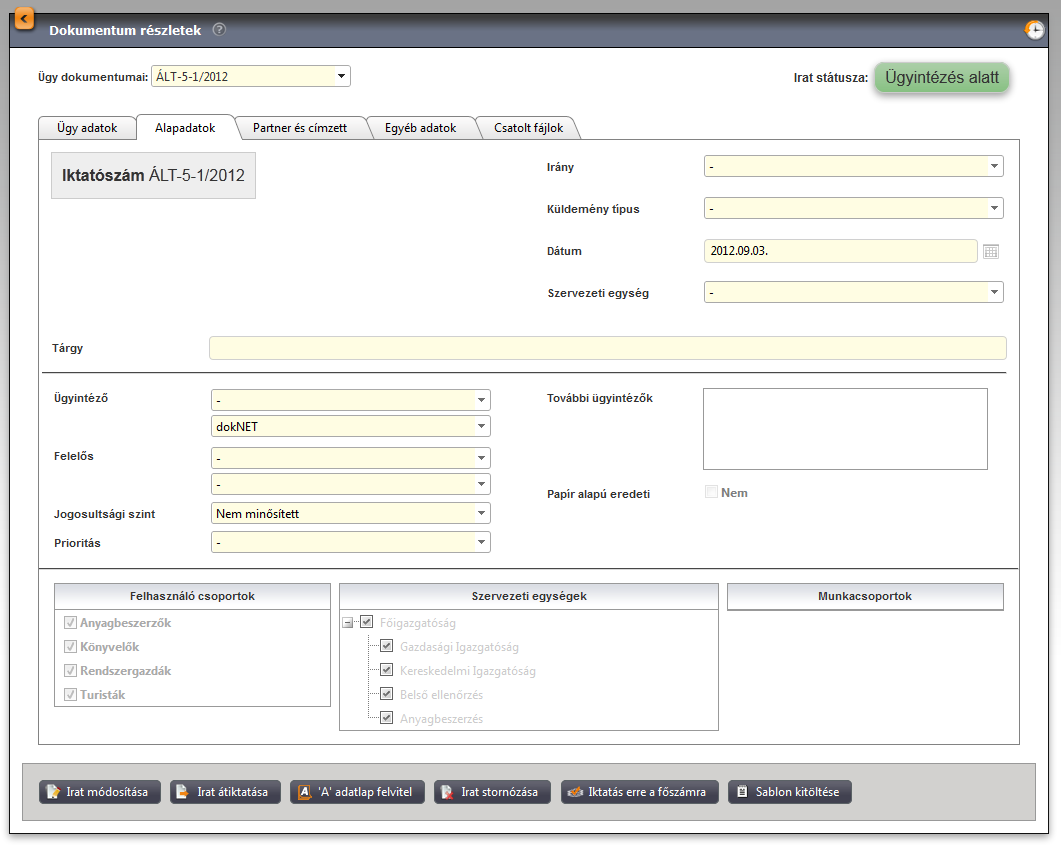Click the 'A' adatlap felvitel icon
The image size is (1061, 847).
pos(304,792)
